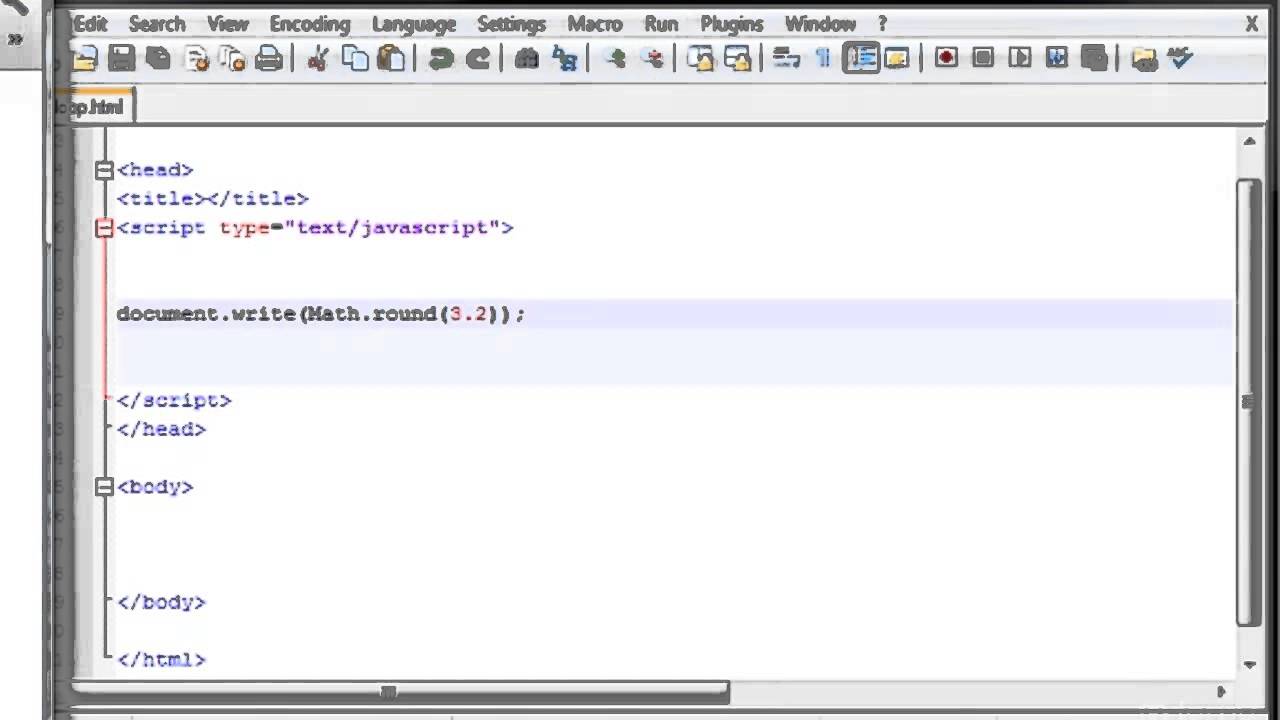Screen dimensions: 1280x720
Task: Open Replace using the Replace toolbar icon
Action: coord(564,58)
